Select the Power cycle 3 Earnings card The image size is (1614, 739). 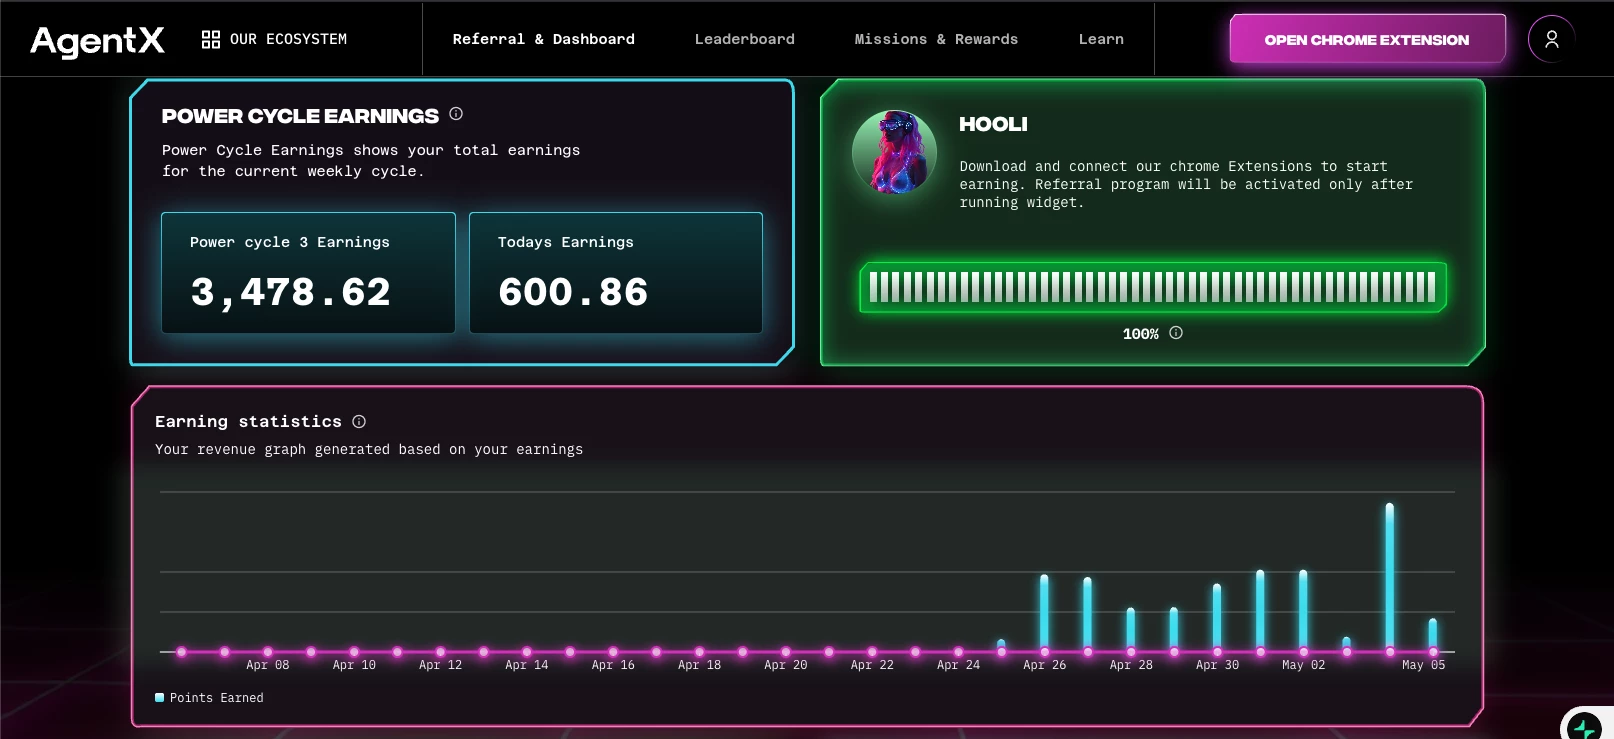pos(308,273)
